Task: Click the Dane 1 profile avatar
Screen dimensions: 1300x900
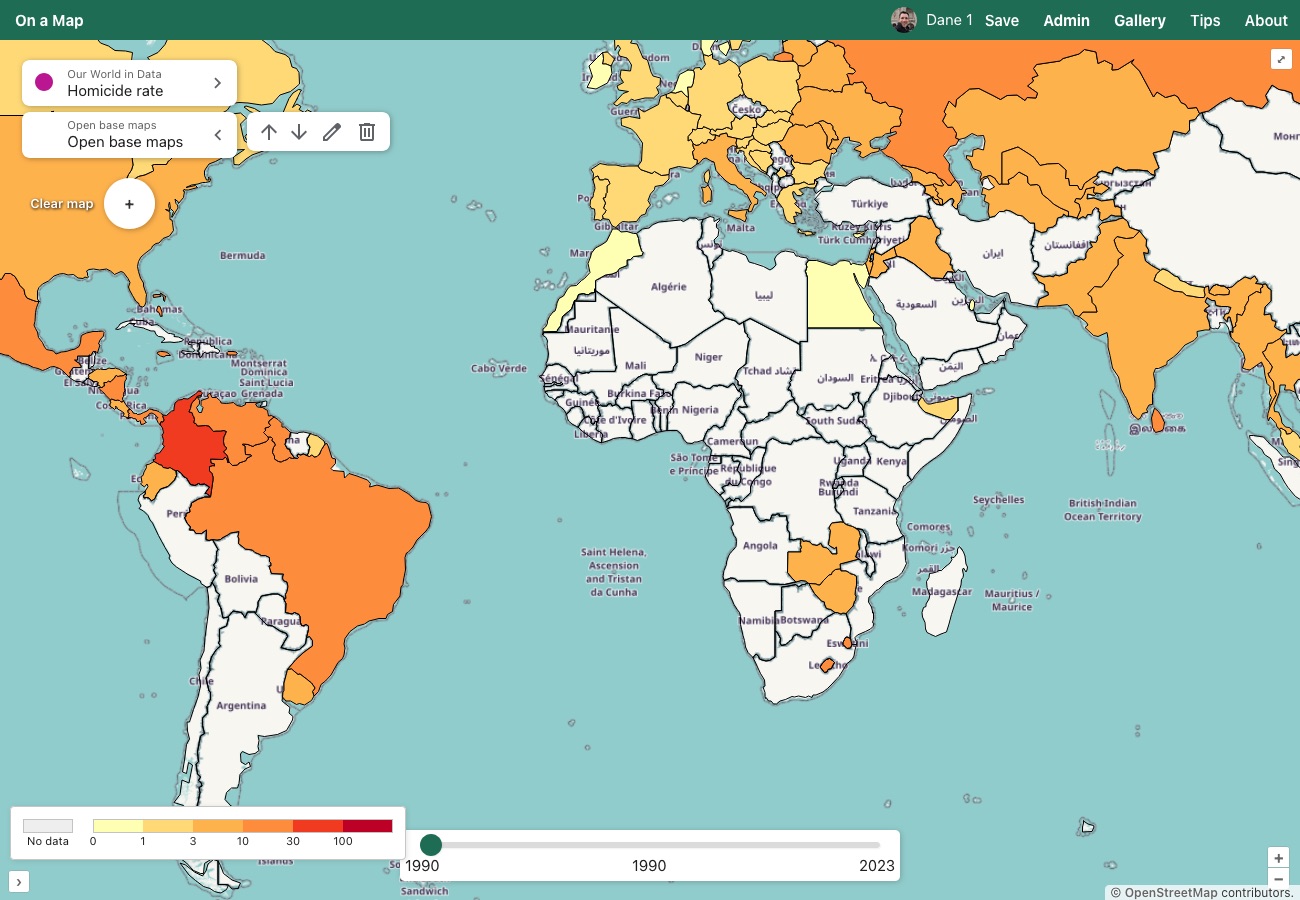Action: 904,19
